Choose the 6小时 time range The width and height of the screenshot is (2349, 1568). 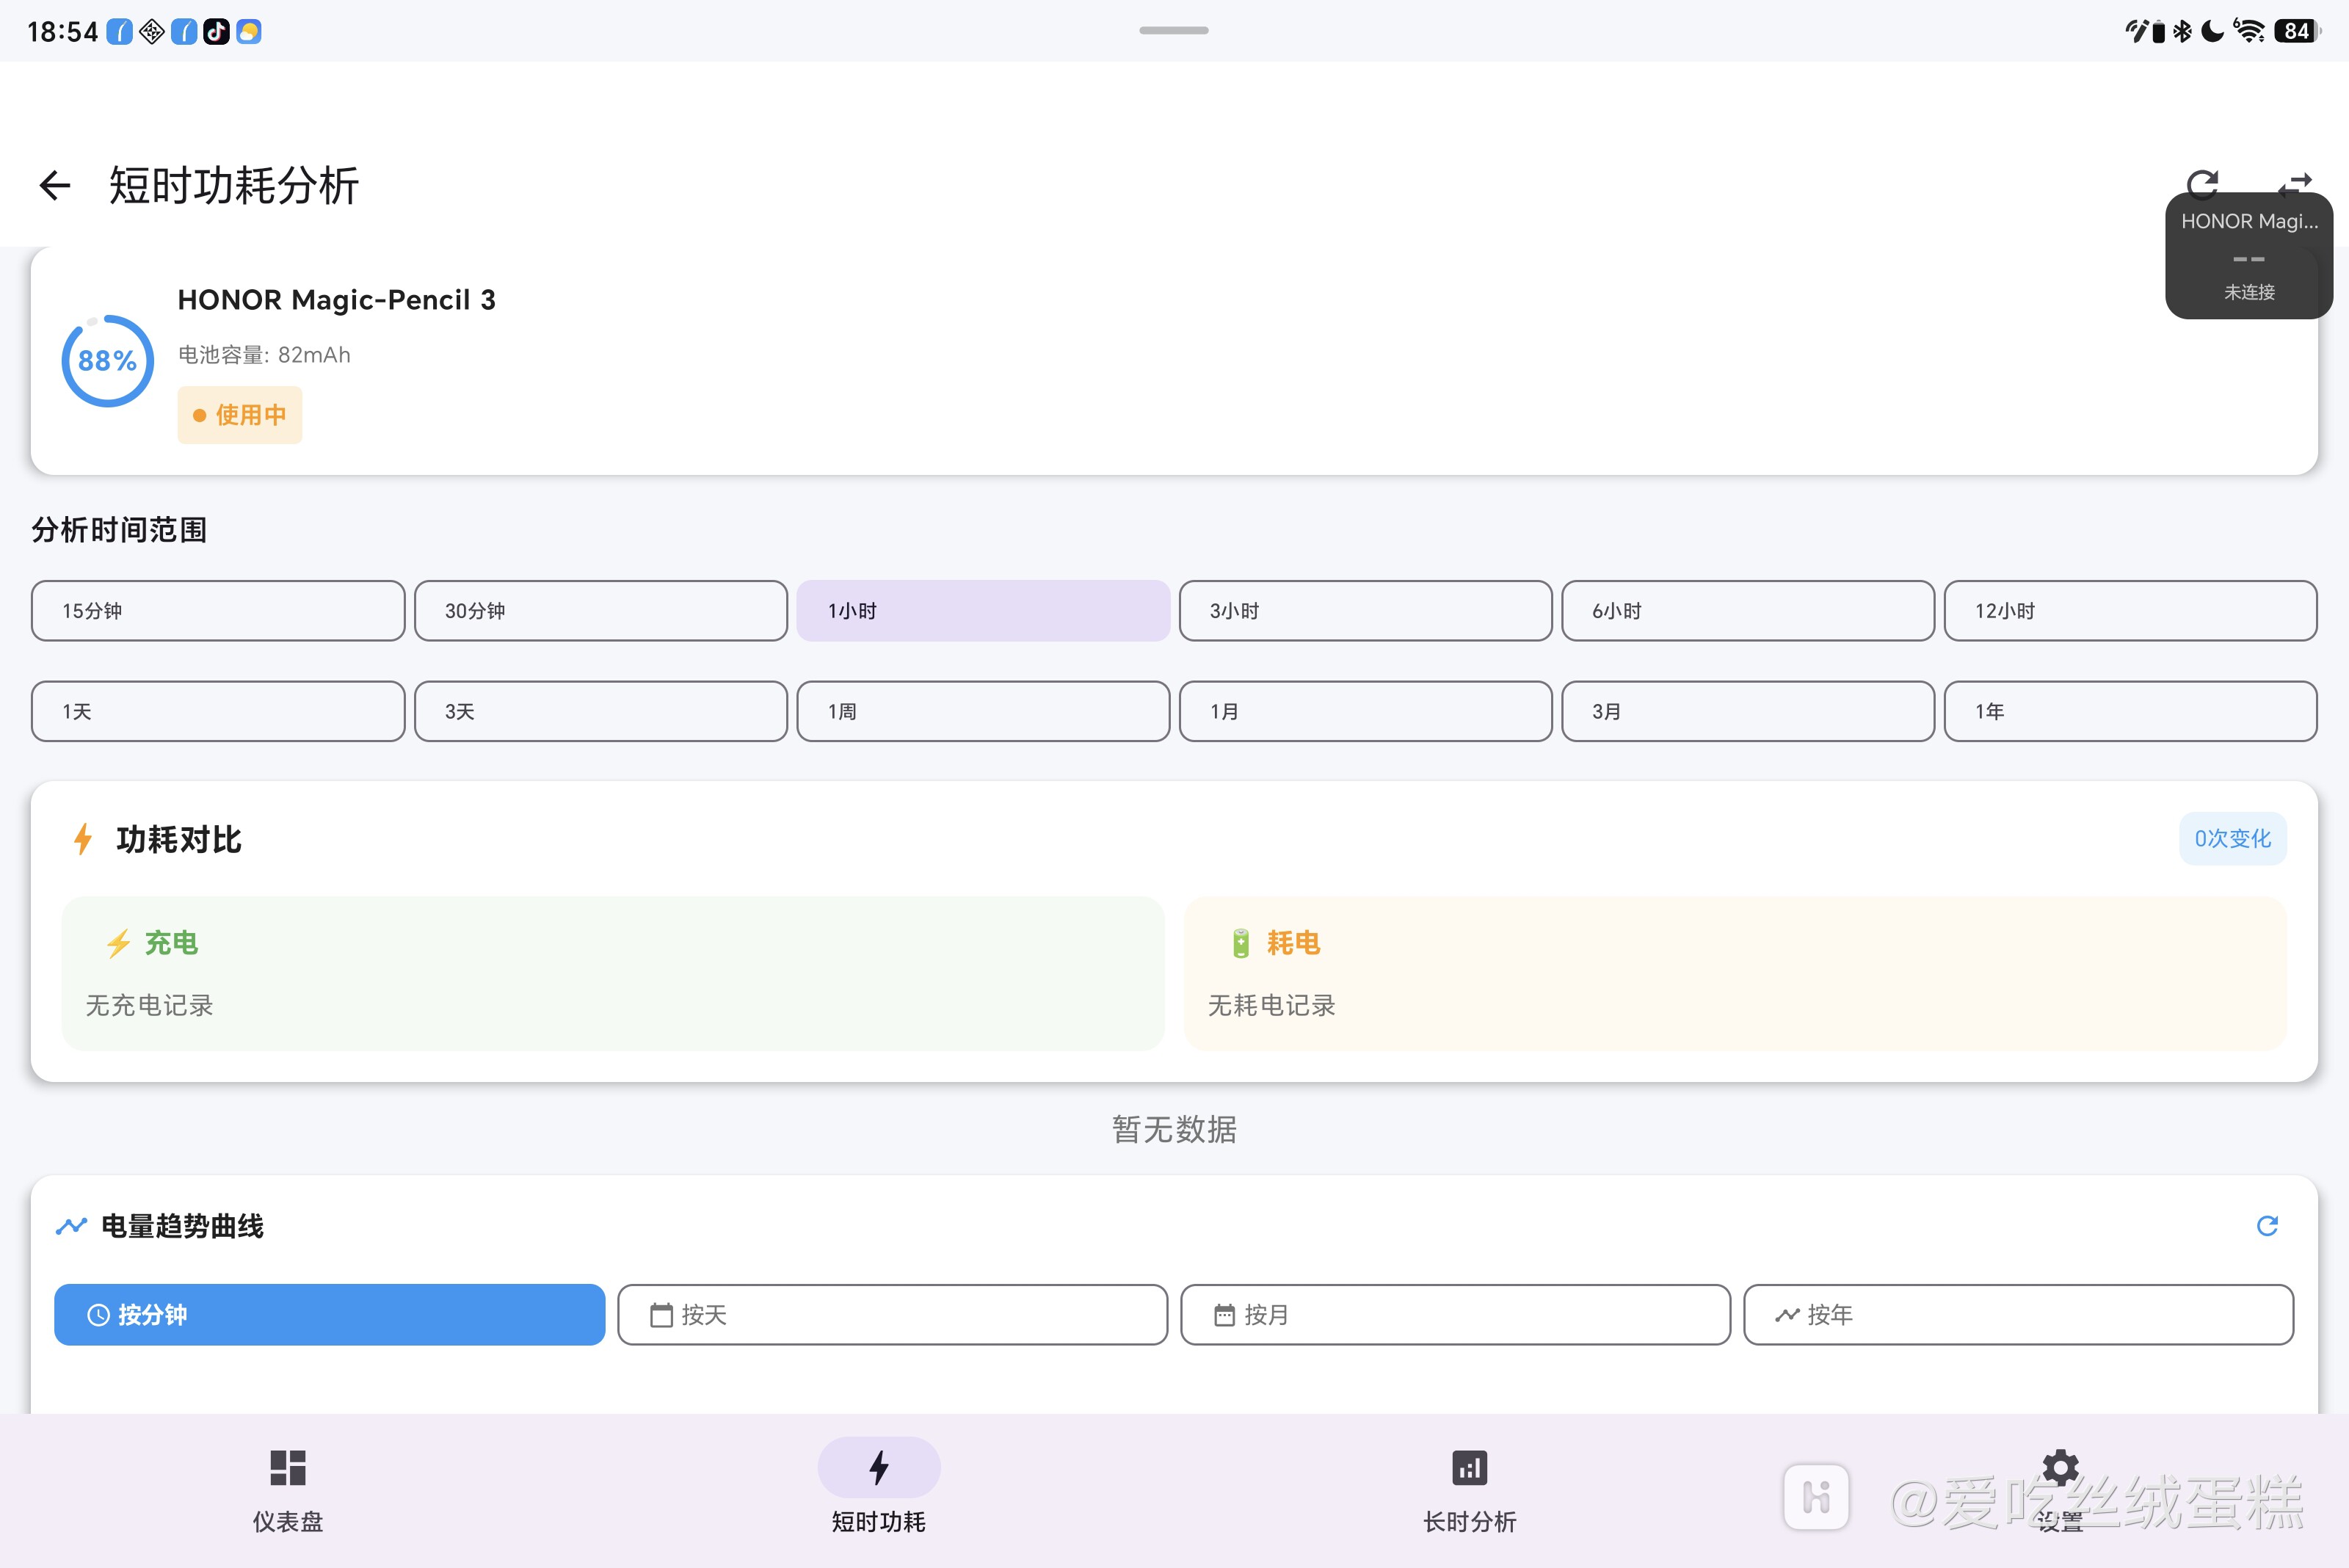pyautogui.click(x=1748, y=611)
